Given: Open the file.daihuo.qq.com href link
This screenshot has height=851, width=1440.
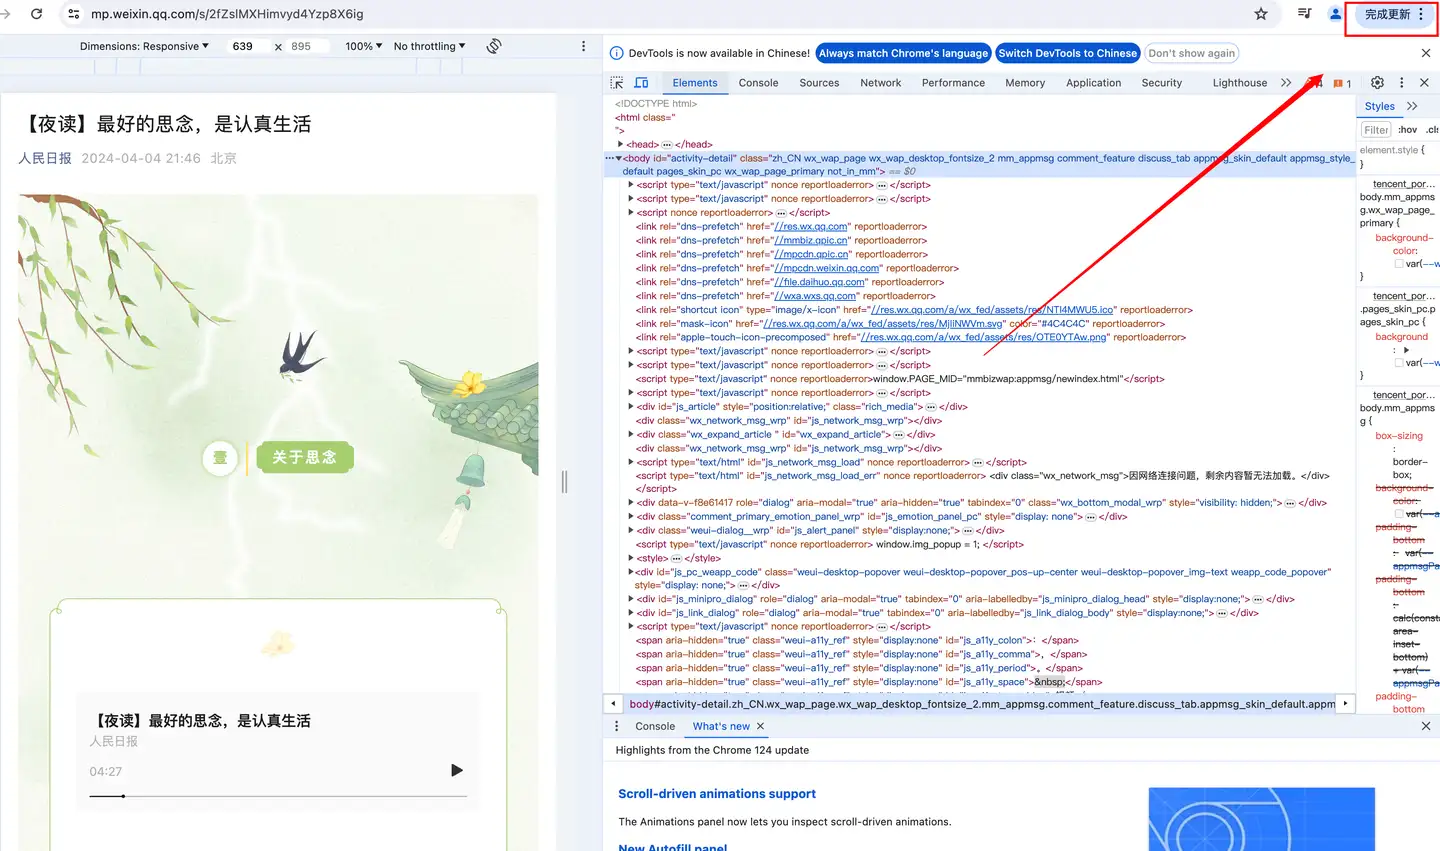Looking at the screenshot, I should point(819,282).
